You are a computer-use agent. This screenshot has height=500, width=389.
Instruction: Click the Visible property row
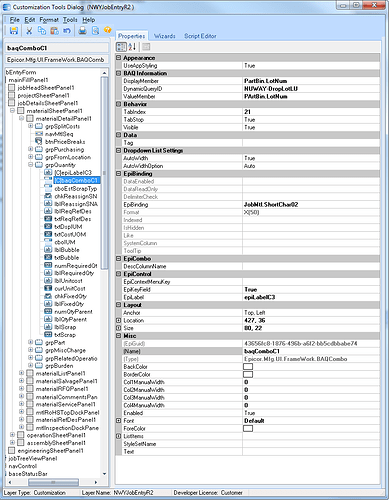[x=251, y=127]
